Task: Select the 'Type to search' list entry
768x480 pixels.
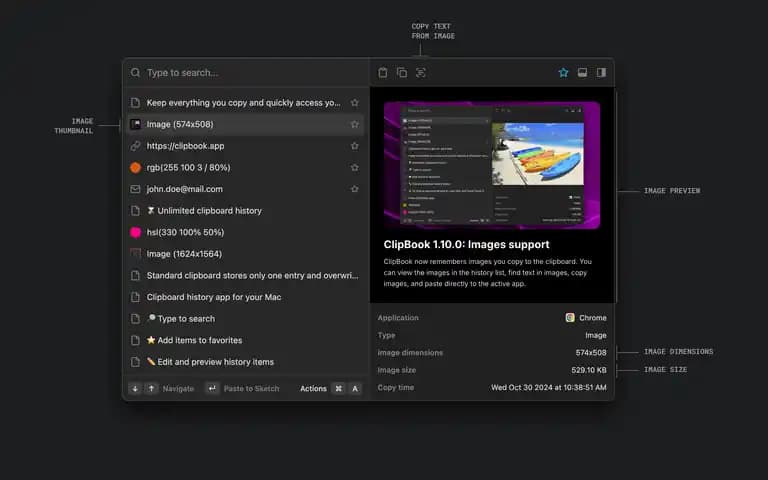Action: [245, 318]
